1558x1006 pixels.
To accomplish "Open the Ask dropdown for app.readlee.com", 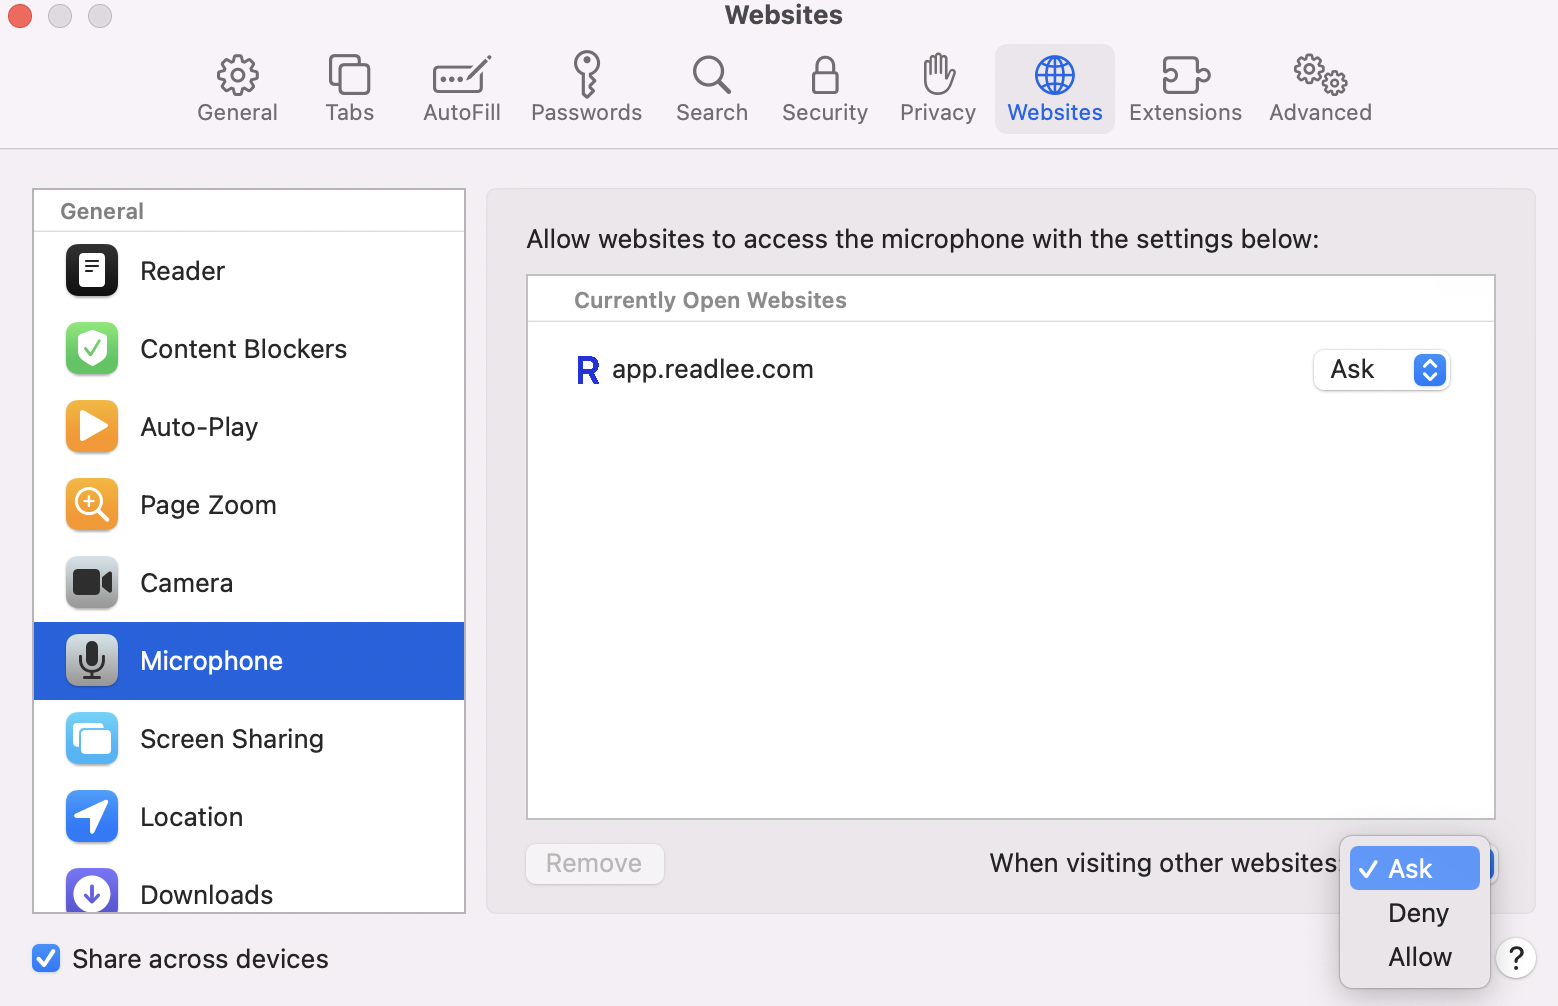I will click(x=1381, y=370).
